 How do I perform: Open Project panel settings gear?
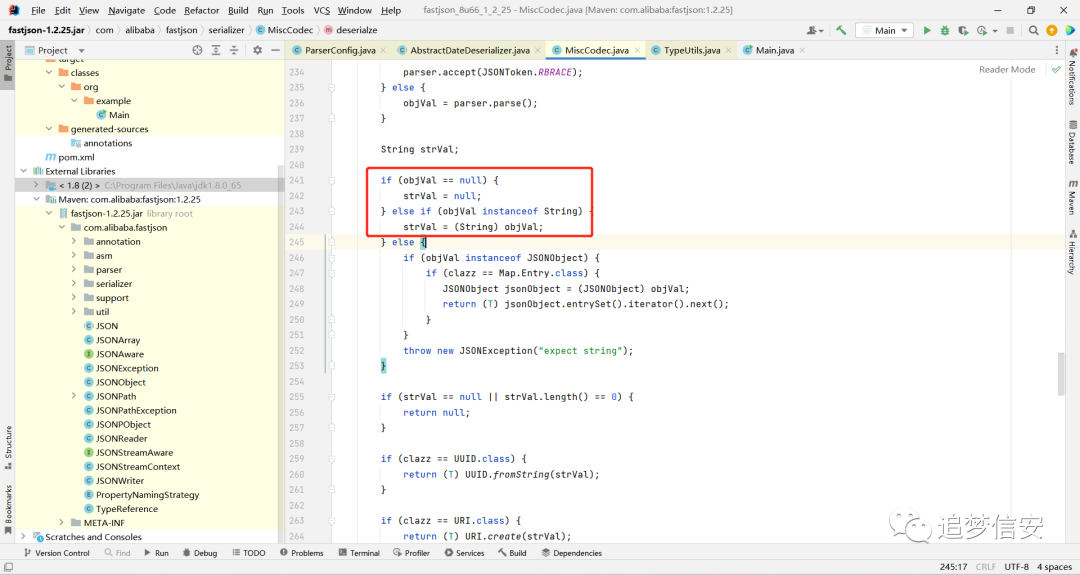point(258,50)
